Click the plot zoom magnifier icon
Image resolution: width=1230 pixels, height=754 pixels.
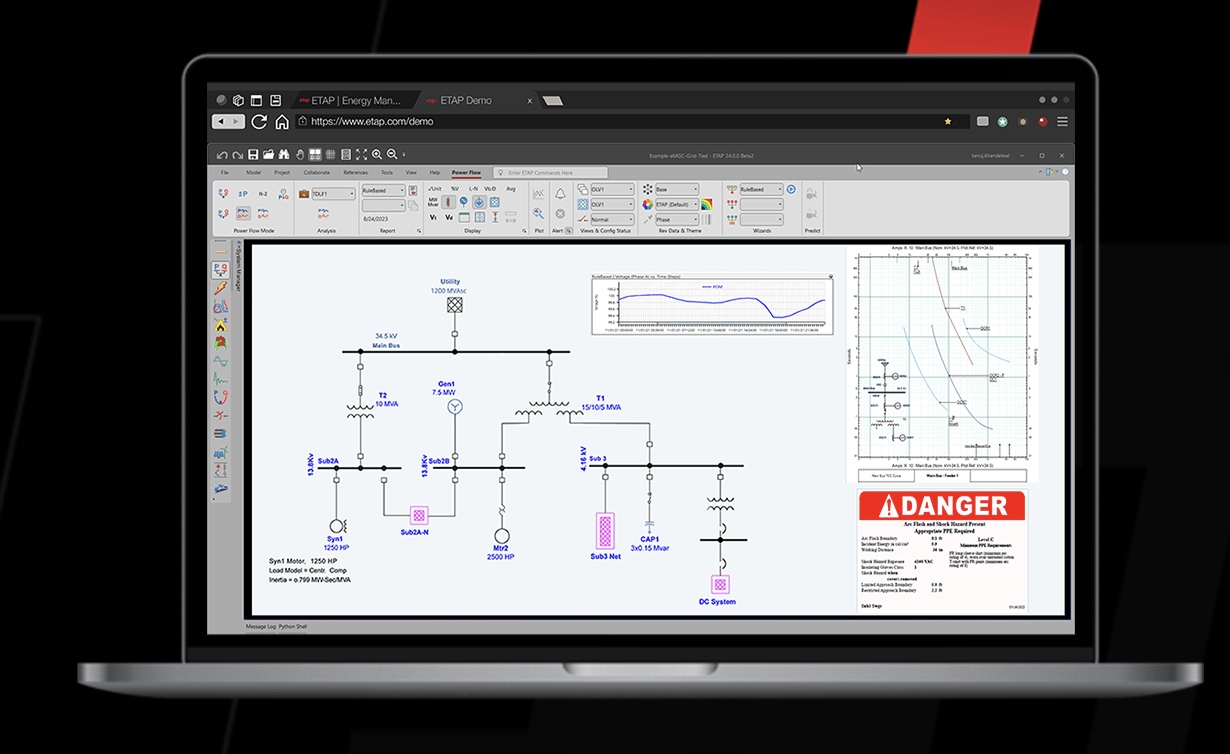(x=538, y=212)
